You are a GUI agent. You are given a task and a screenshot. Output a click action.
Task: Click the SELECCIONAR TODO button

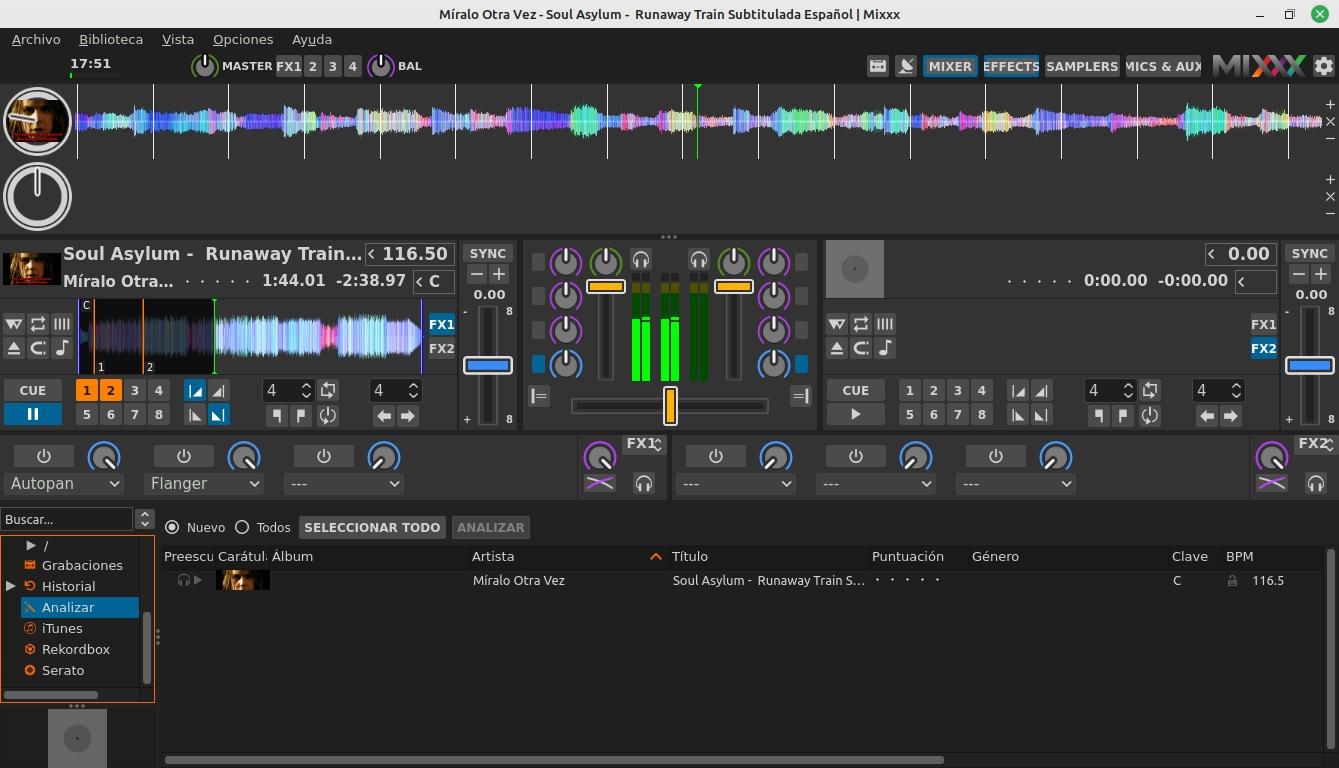point(371,527)
